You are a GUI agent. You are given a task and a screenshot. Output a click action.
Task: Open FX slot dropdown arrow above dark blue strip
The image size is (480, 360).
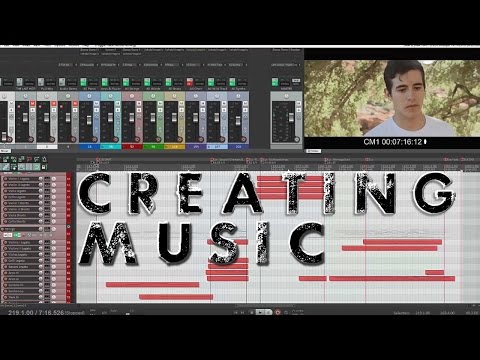click(246, 65)
